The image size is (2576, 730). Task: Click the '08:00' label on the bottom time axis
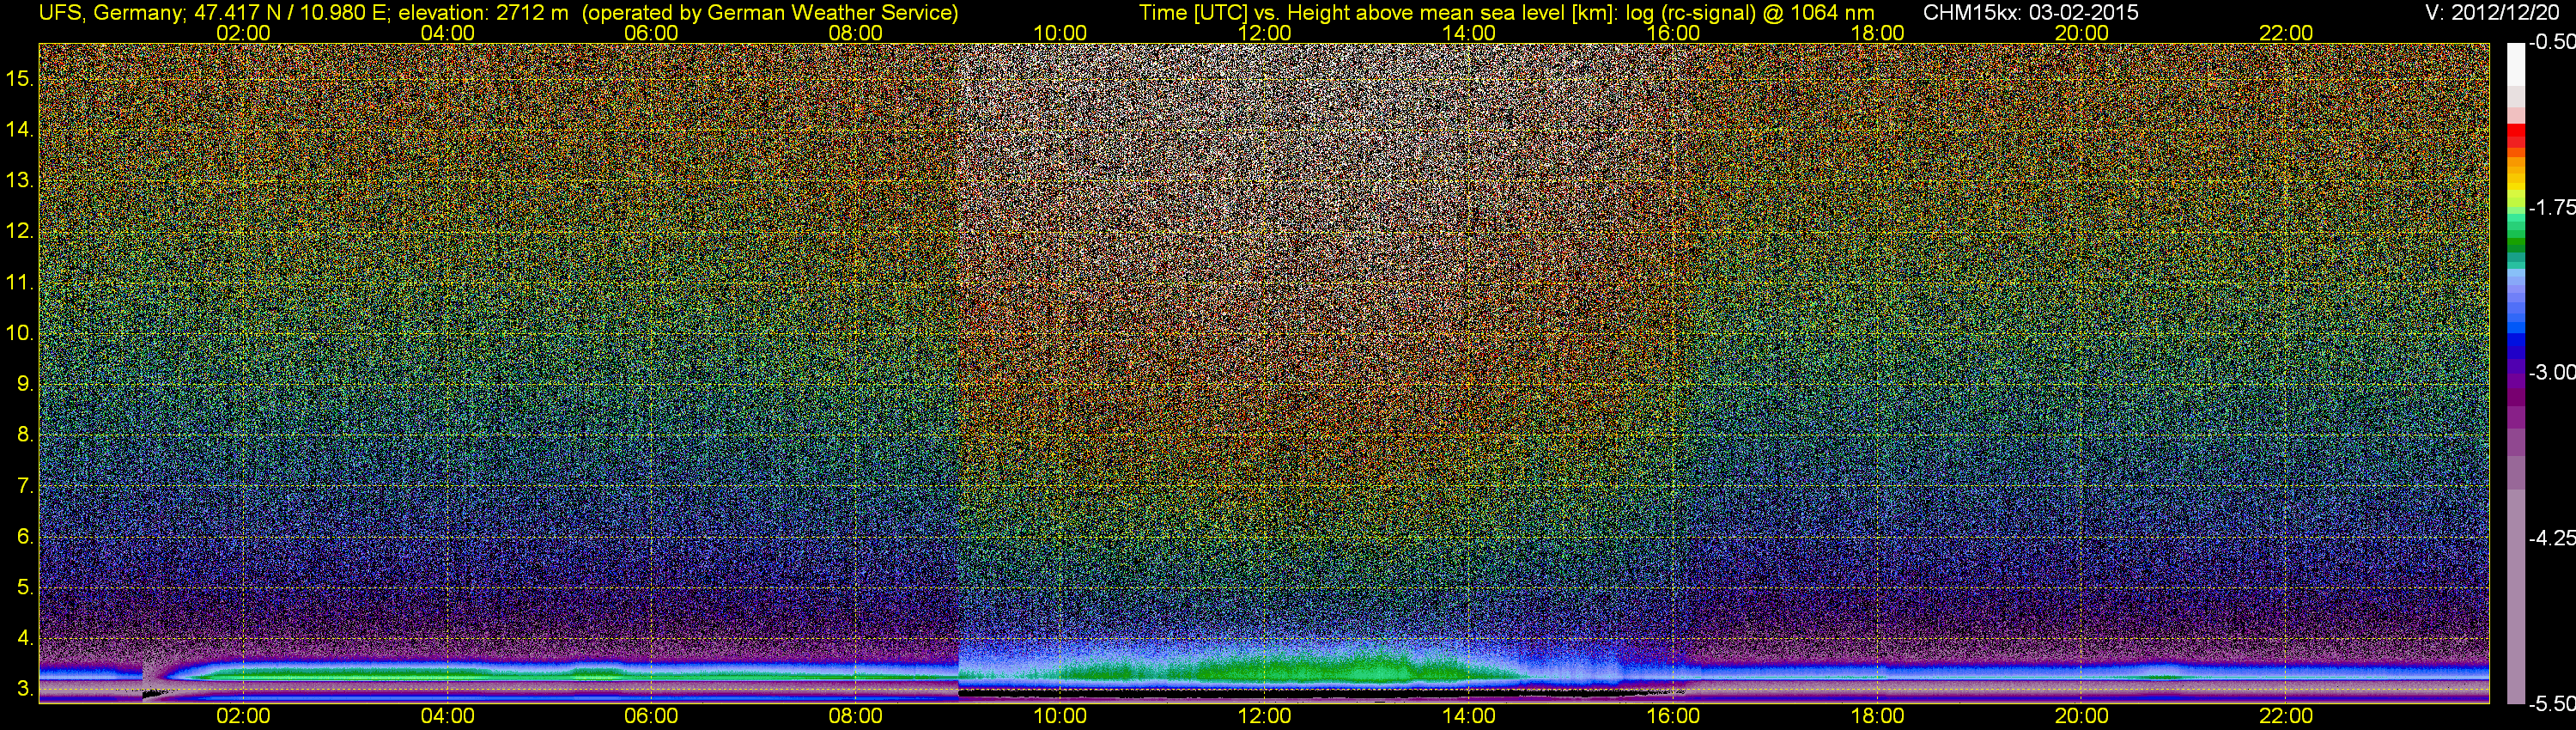[856, 716]
